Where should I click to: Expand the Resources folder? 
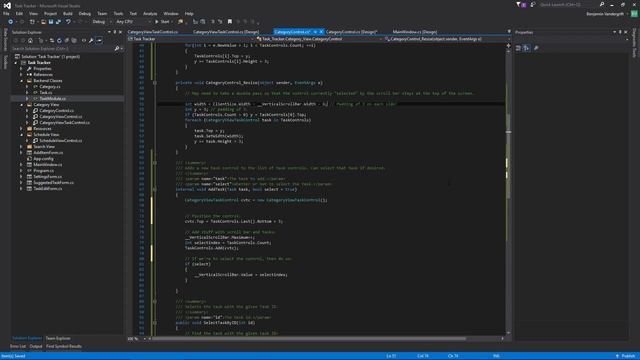[22, 129]
